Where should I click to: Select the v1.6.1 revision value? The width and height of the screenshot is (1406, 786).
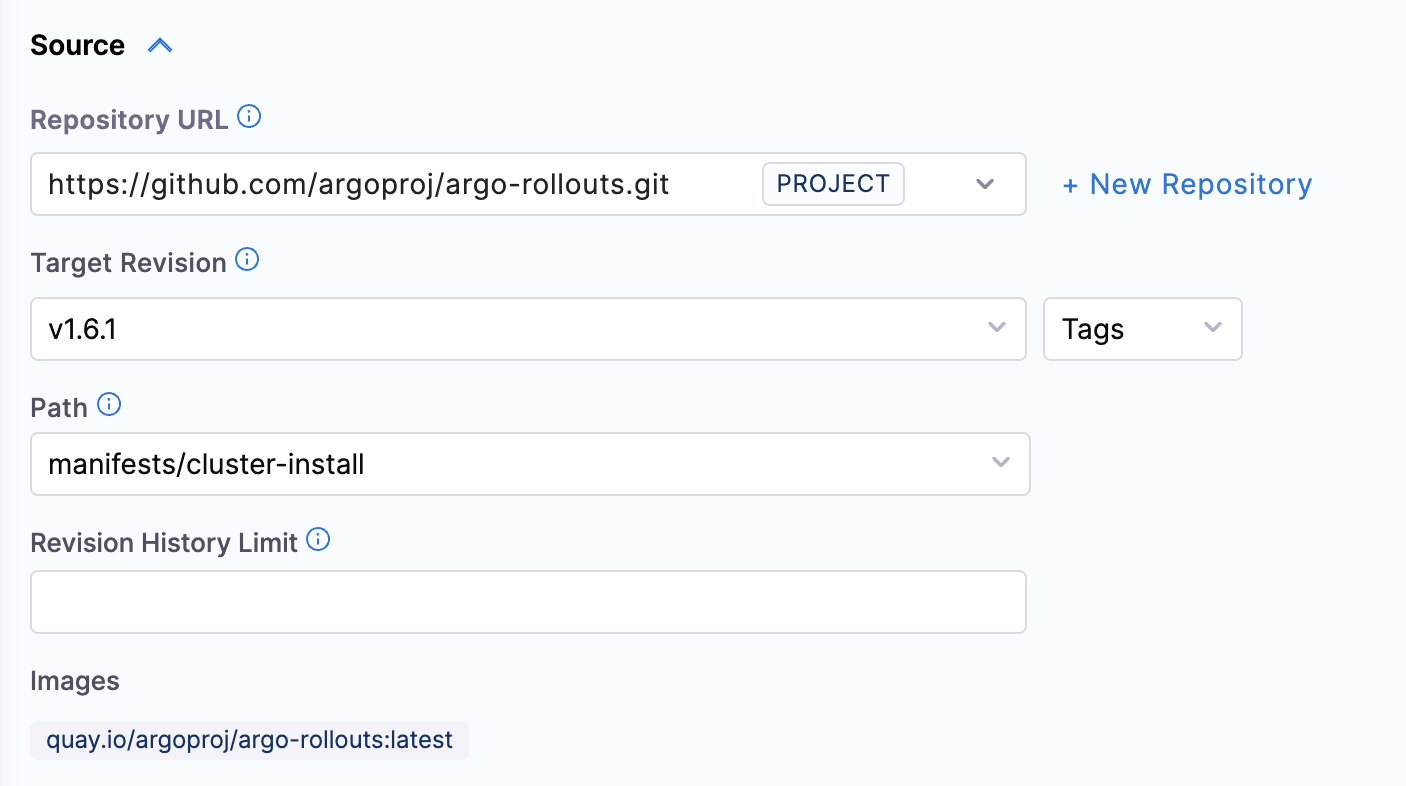pyautogui.click(x=82, y=329)
